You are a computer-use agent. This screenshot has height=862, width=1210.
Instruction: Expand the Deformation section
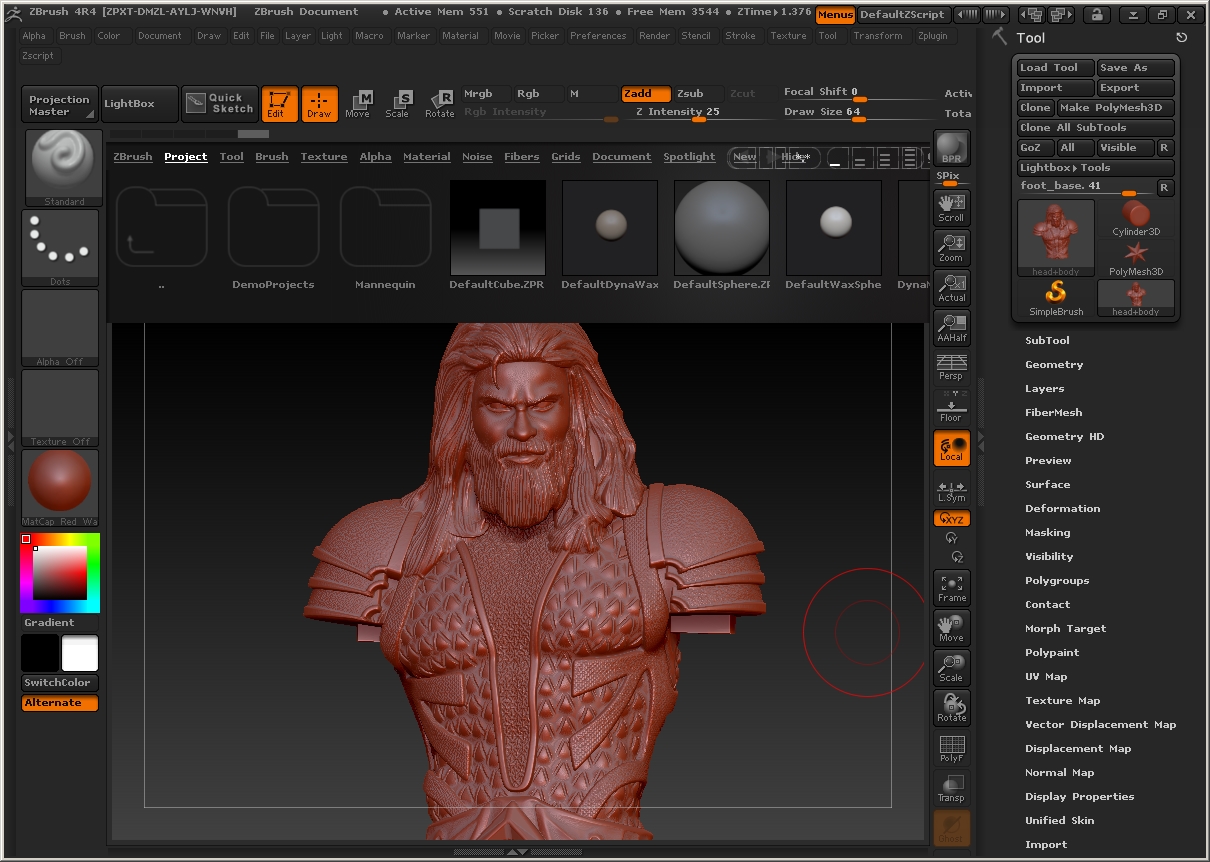point(1062,508)
